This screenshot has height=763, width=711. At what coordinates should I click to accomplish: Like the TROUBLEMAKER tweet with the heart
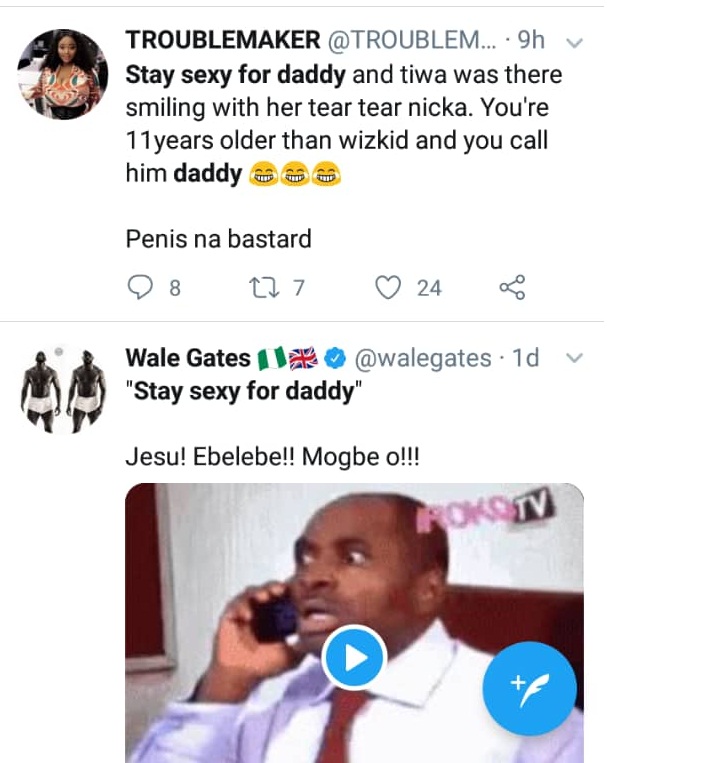[x=388, y=288]
